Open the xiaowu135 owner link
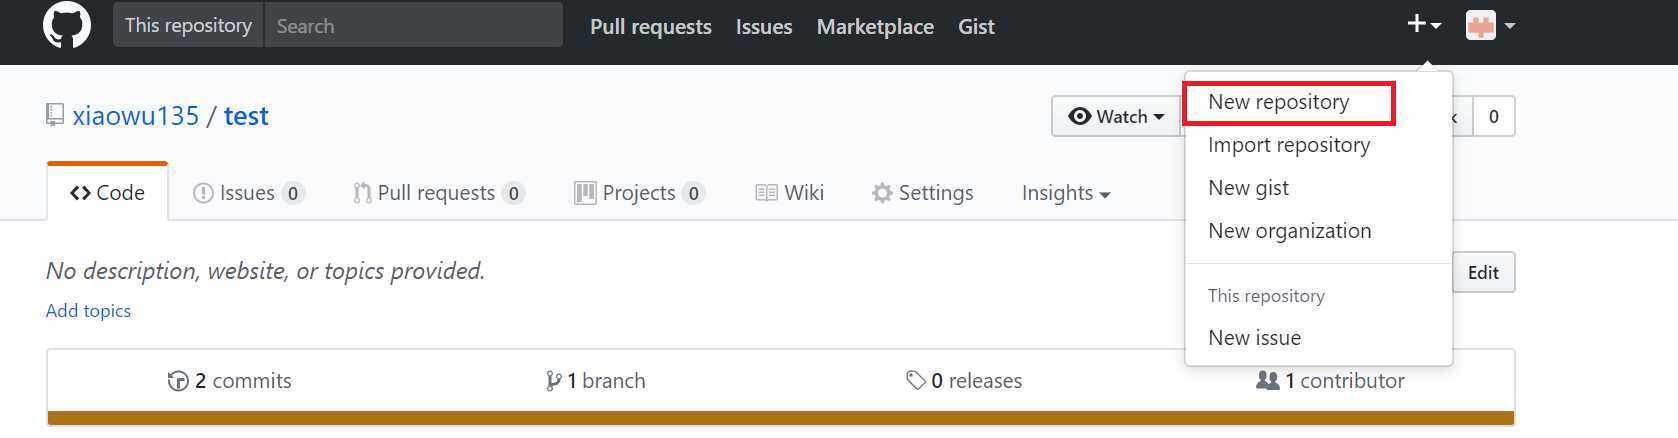1678x438 pixels. (136, 116)
